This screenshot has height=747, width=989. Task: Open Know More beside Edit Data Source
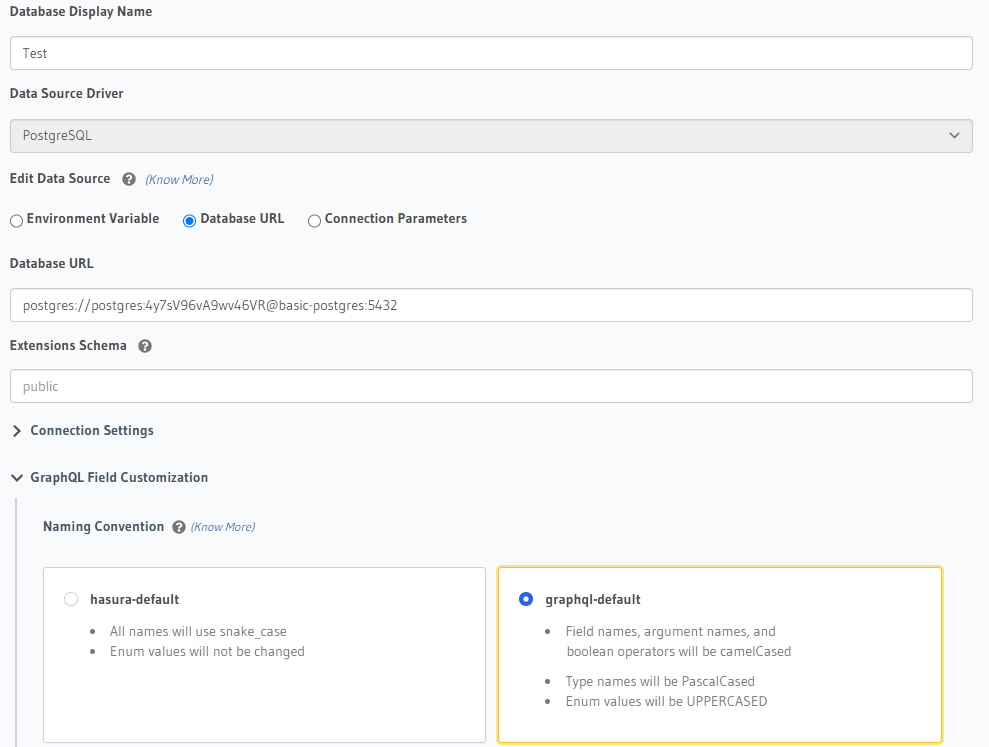(x=179, y=179)
